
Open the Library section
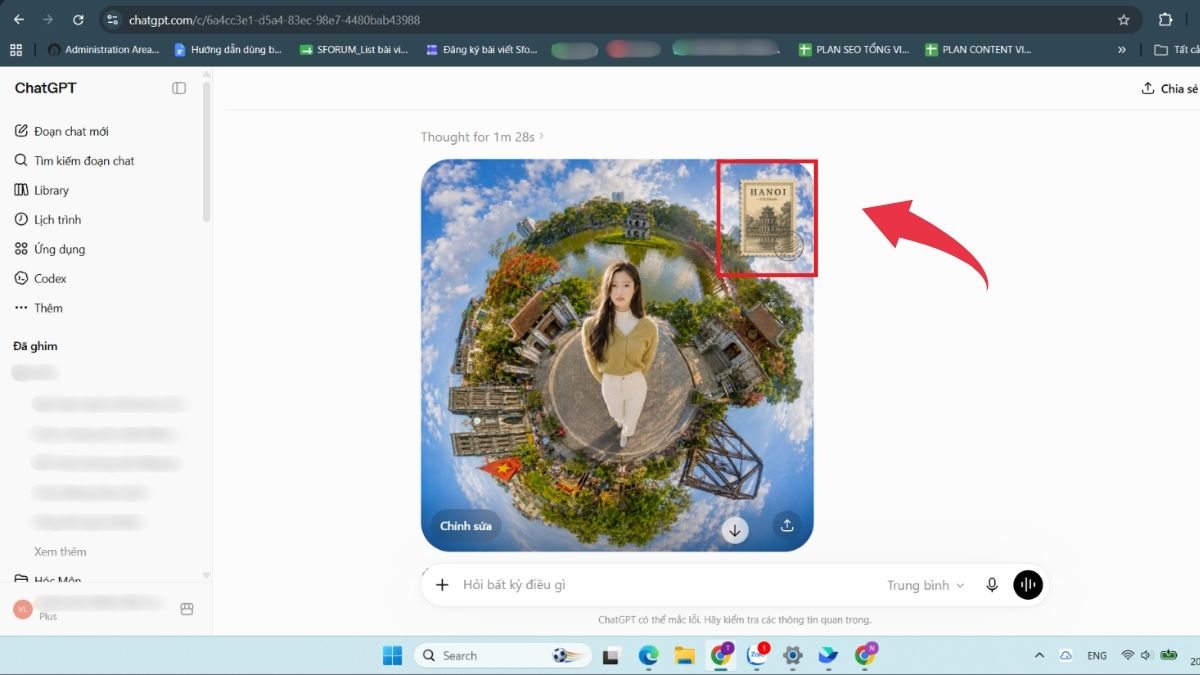point(42,190)
